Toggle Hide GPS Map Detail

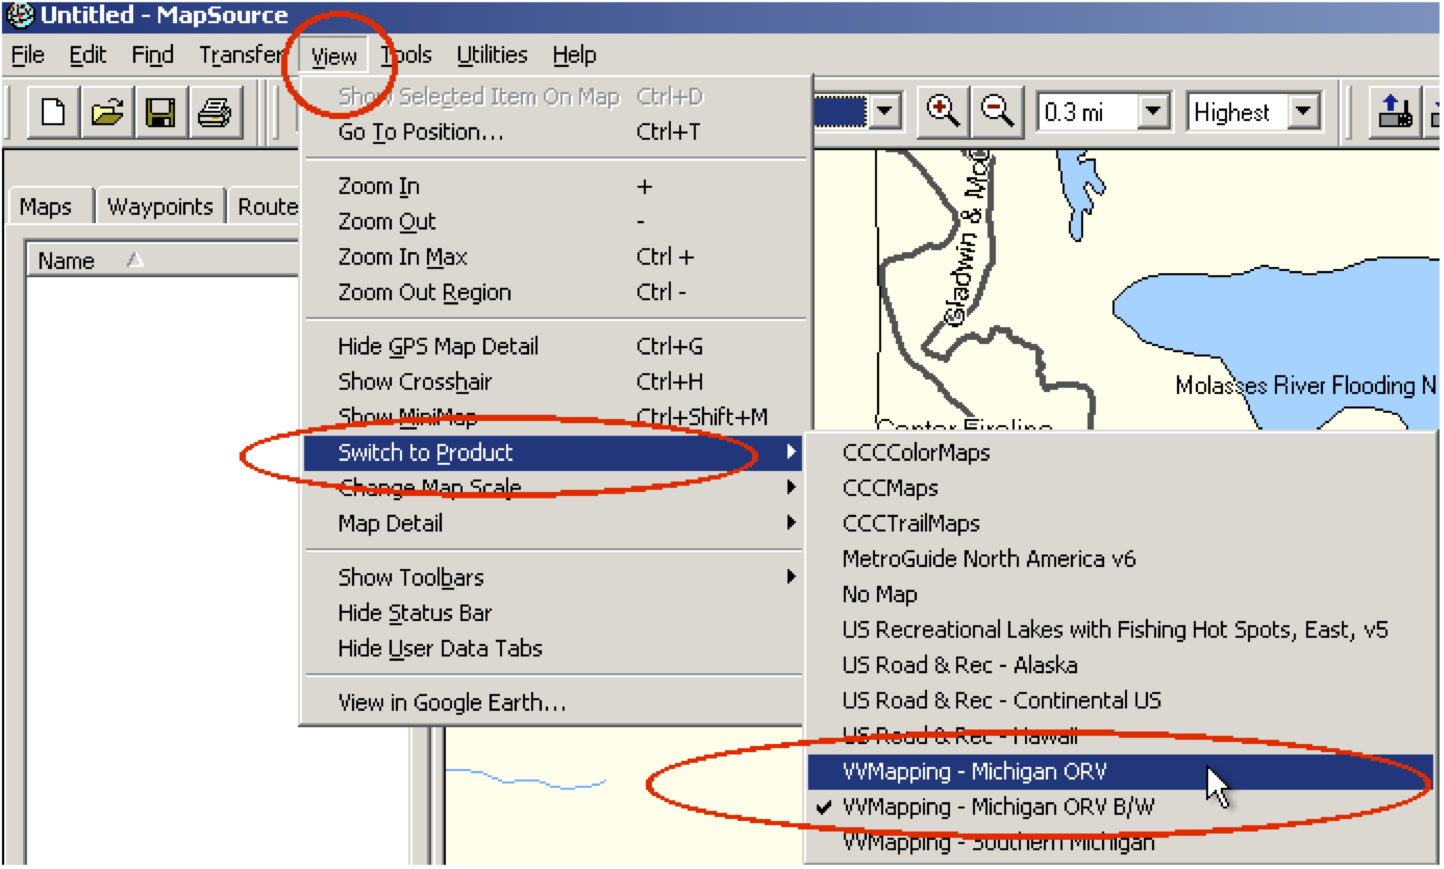point(553,346)
